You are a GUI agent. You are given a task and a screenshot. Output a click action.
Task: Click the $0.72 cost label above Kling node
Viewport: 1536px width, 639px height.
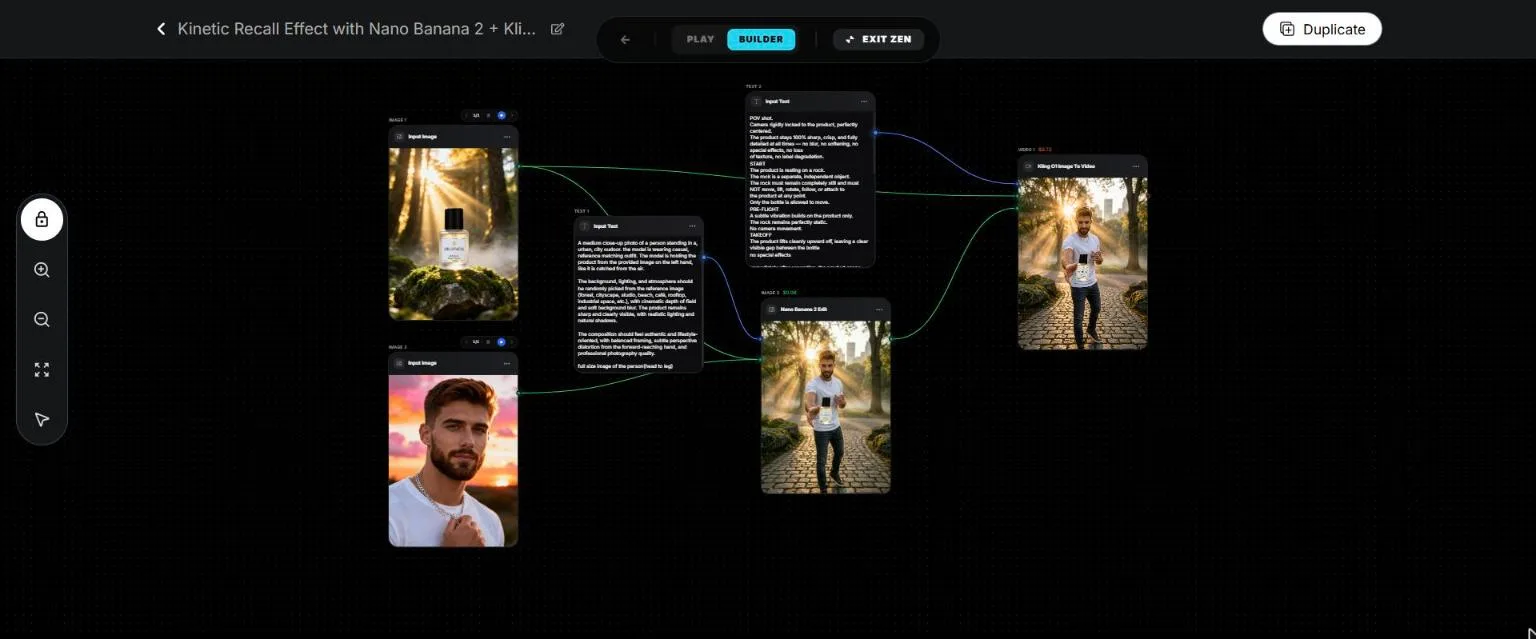tap(1045, 149)
